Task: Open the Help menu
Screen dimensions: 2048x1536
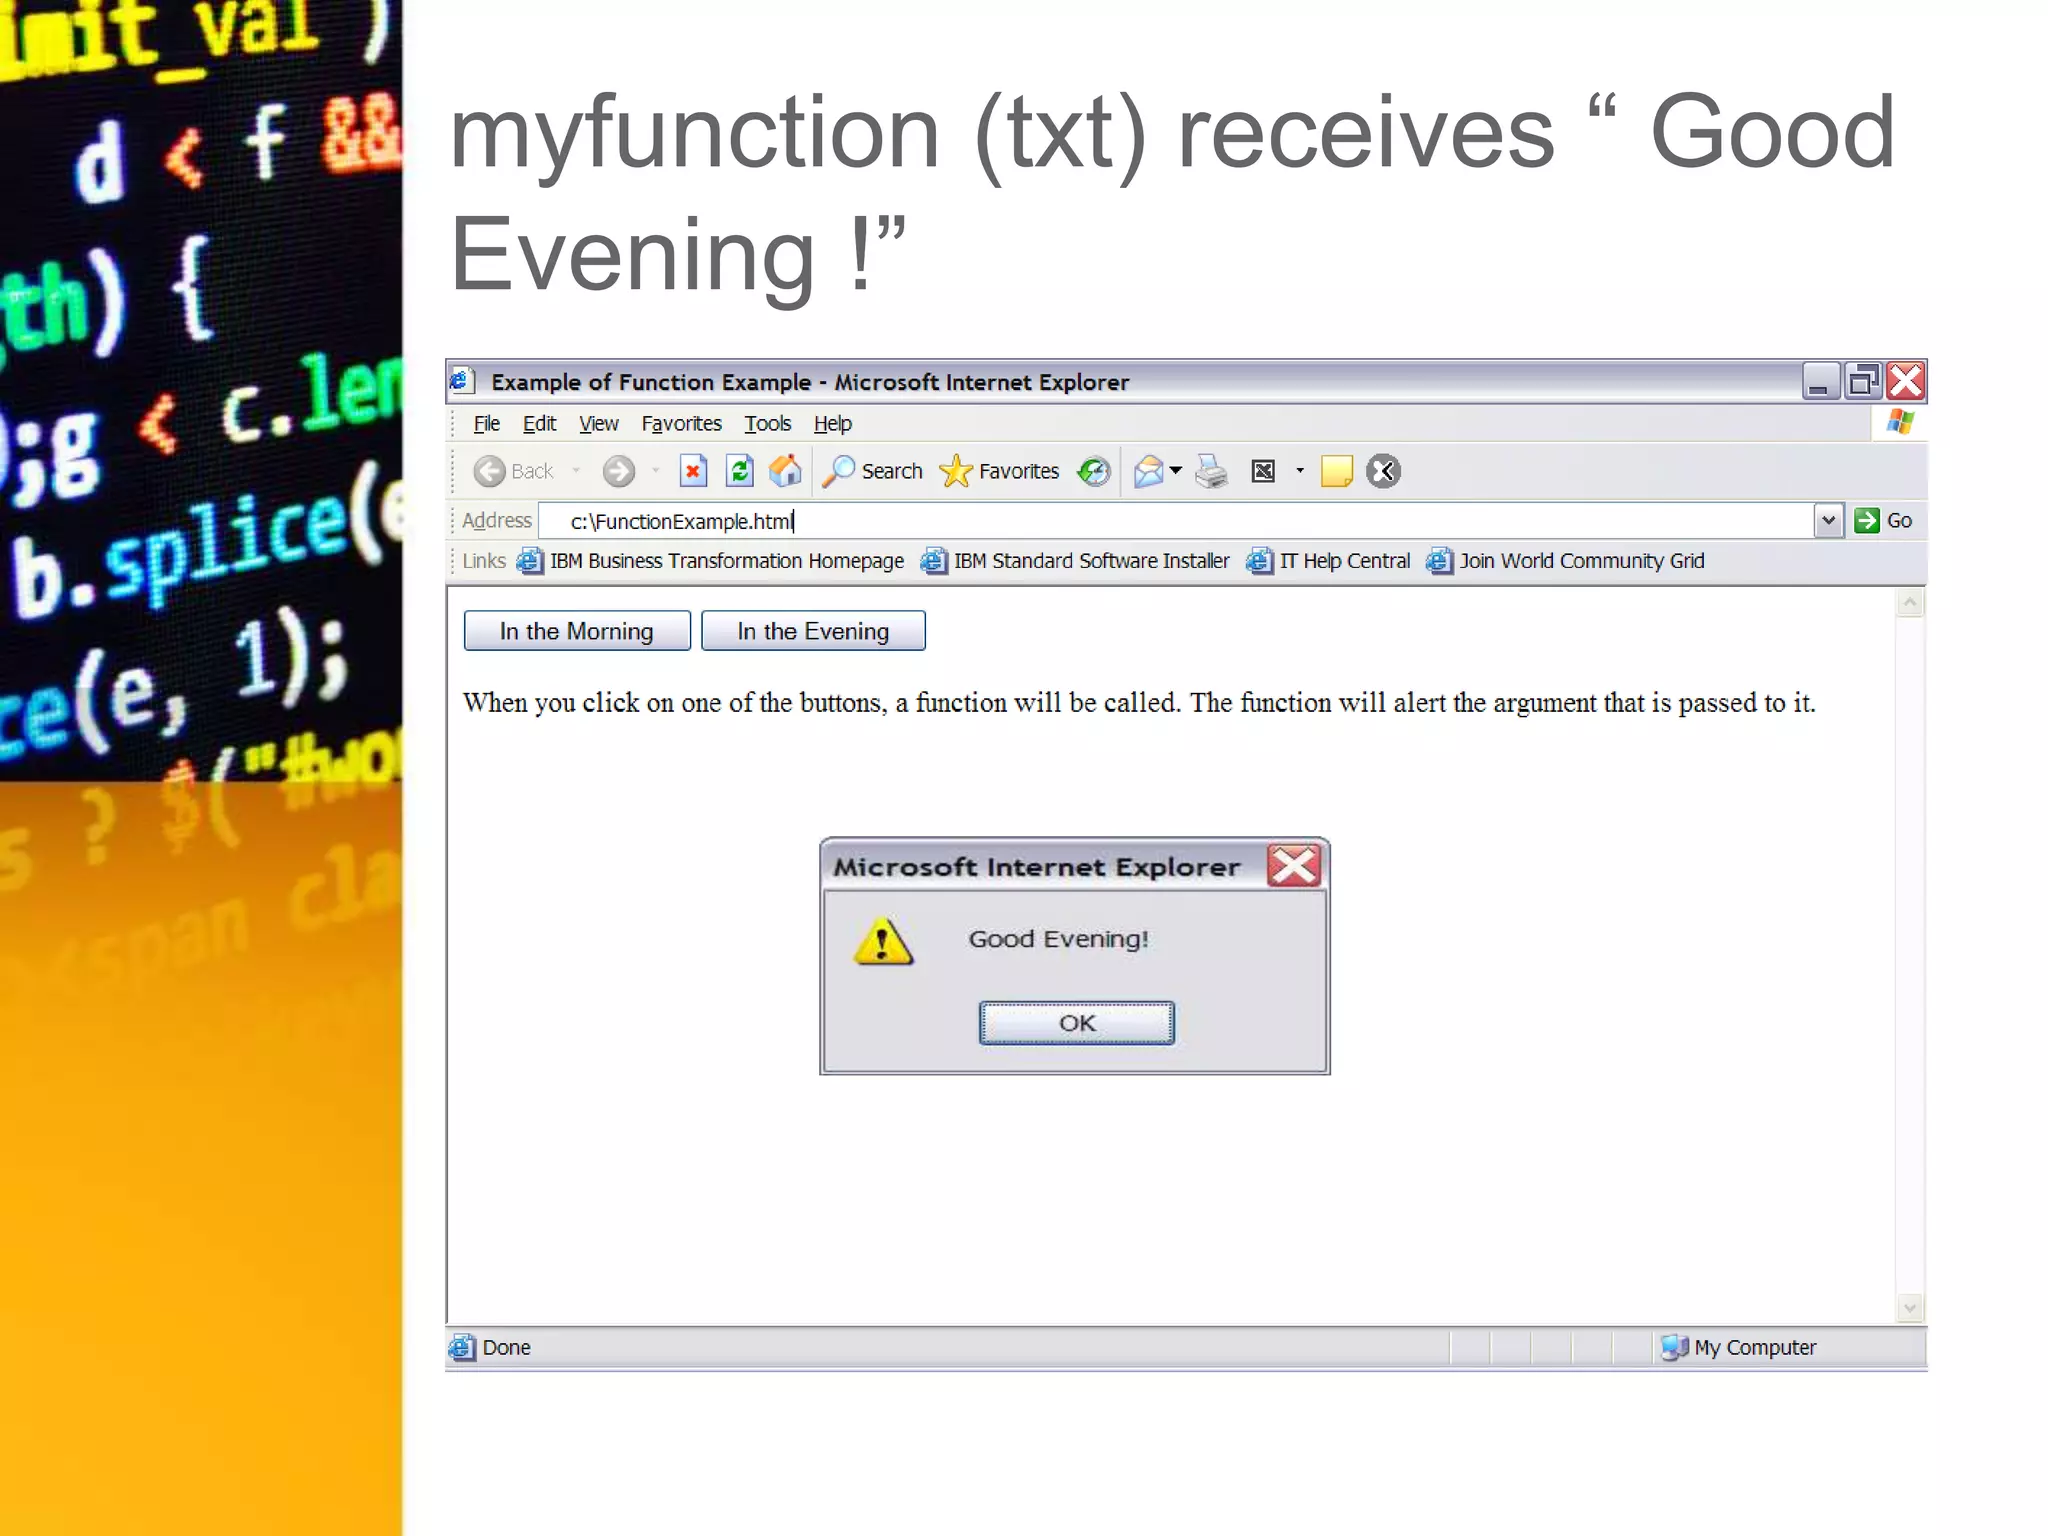Action: (833, 424)
